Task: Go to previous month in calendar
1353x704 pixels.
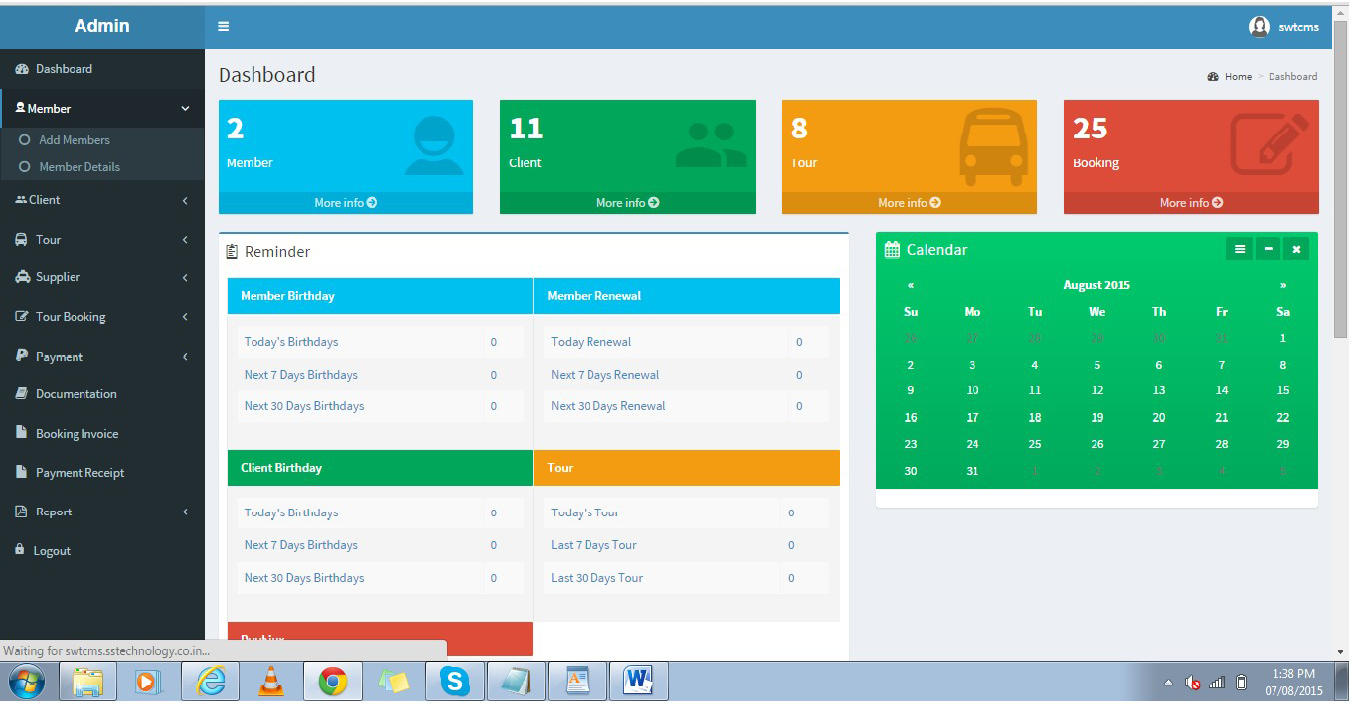Action: point(910,285)
